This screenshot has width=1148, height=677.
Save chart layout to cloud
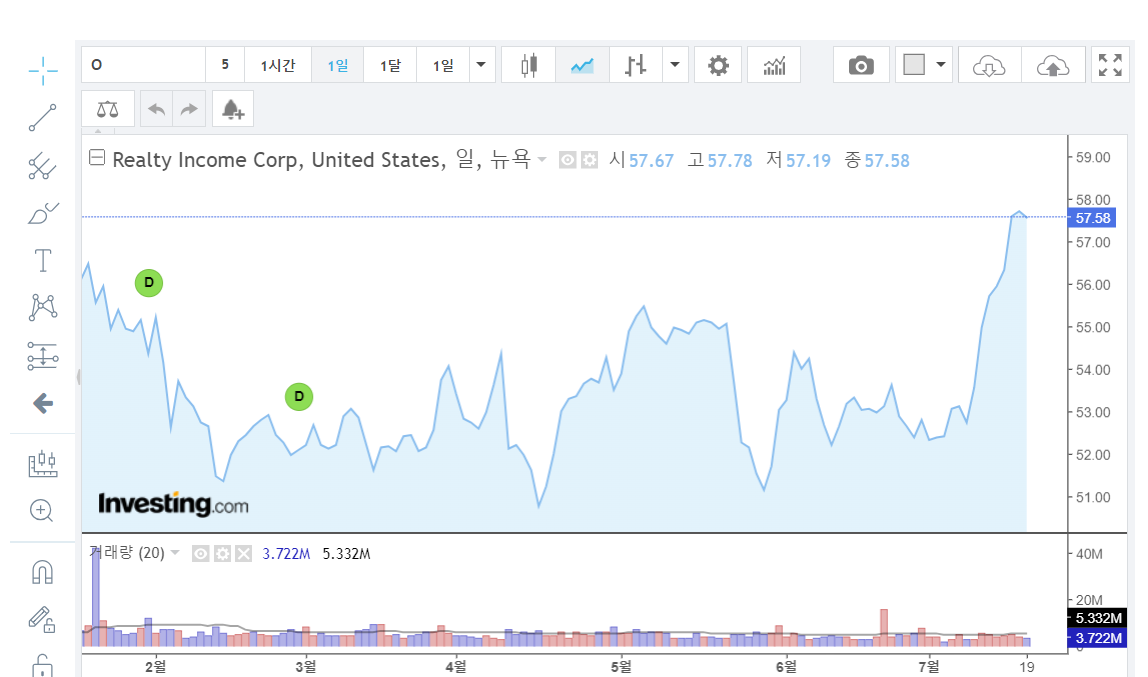point(1053,65)
